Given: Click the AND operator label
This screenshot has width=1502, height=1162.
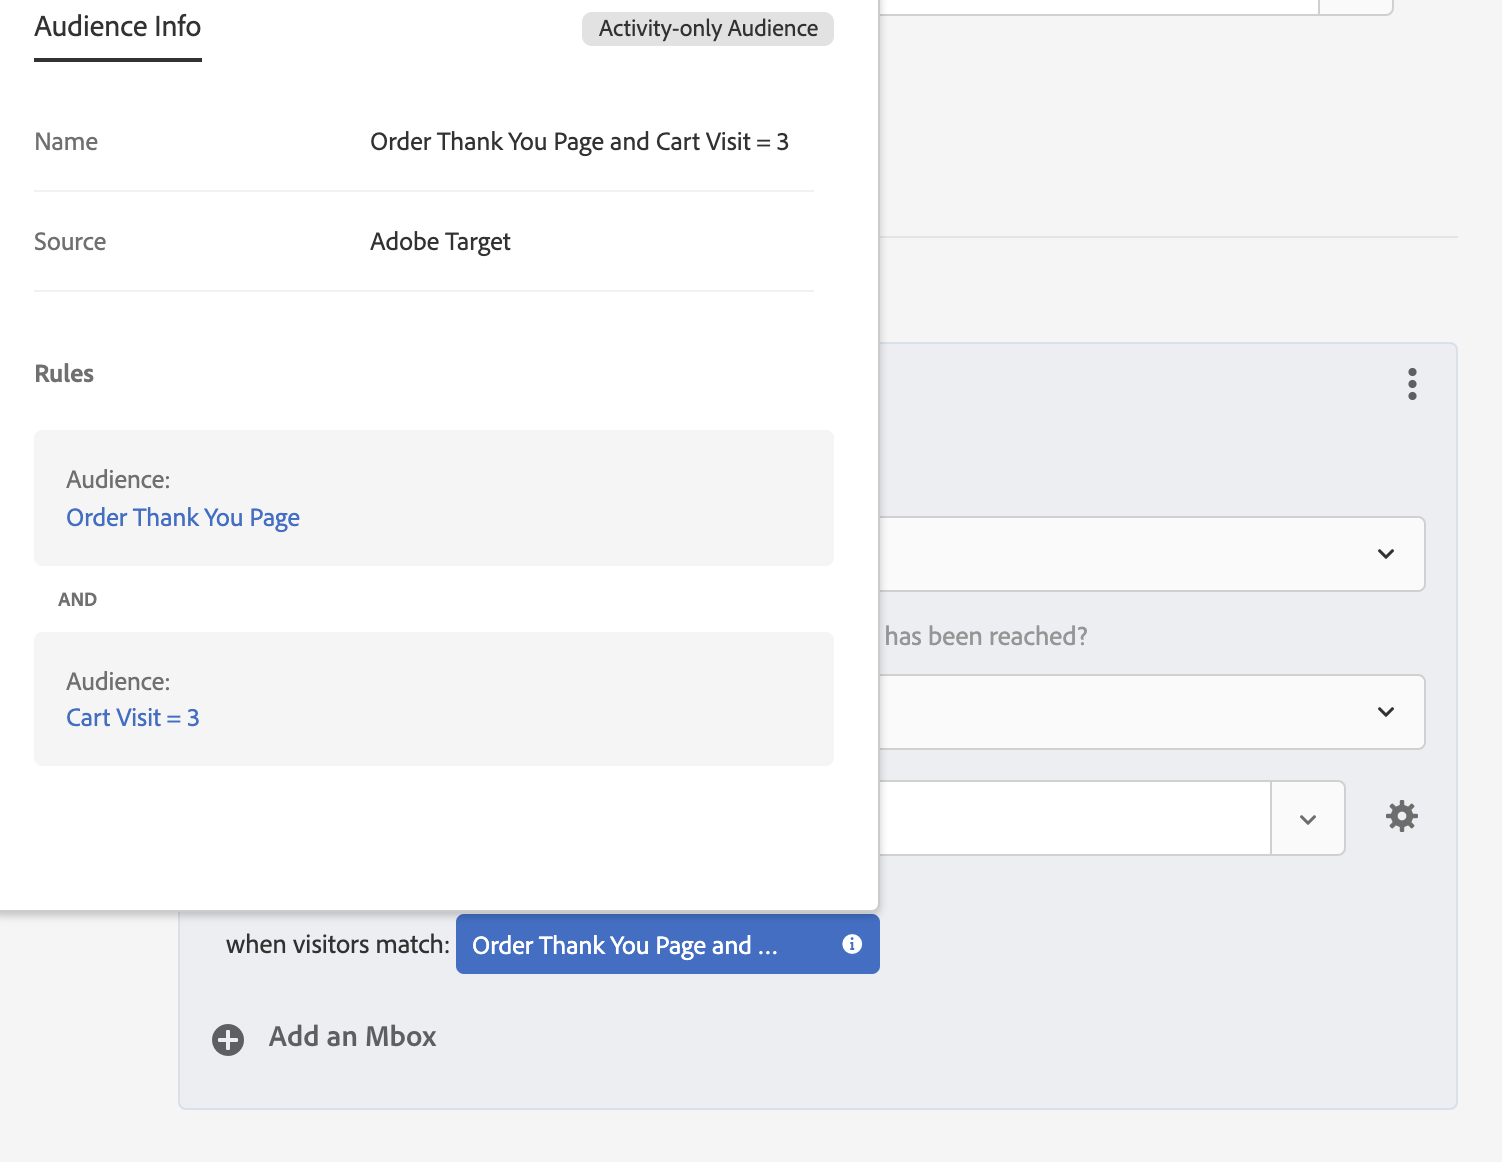Looking at the screenshot, I should click(78, 599).
